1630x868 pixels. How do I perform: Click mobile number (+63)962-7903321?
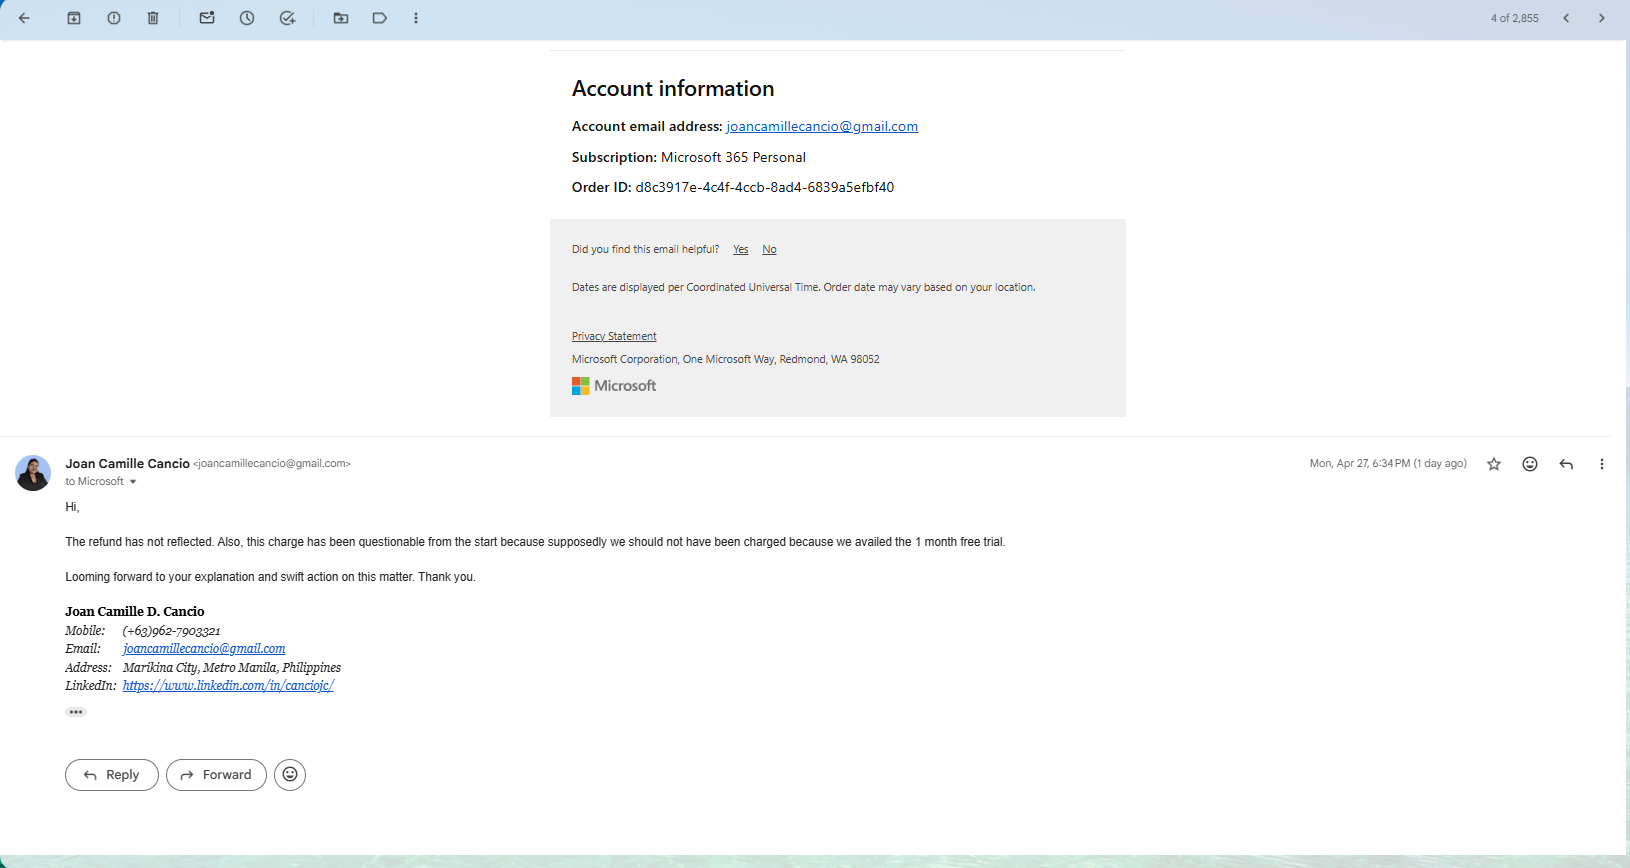click(x=171, y=631)
